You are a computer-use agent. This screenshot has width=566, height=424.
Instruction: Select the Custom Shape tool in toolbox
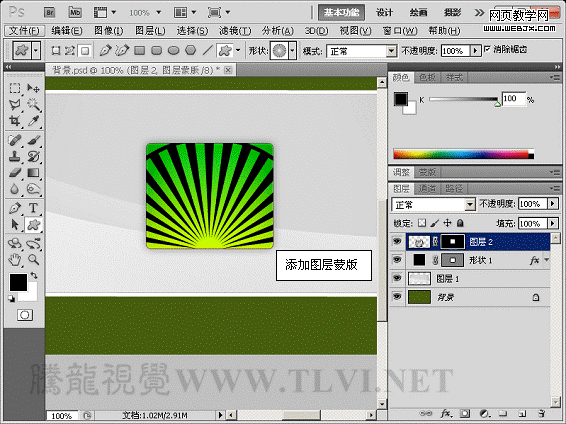tap(34, 224)
